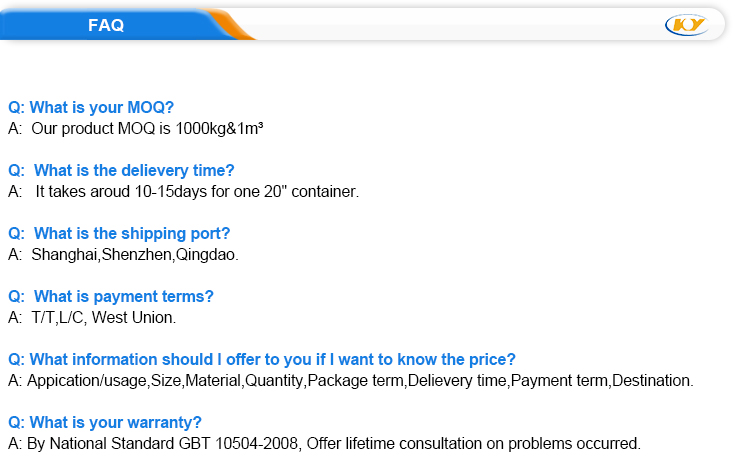This screenshot has height=470, width=735.
Task: Click the word 'Material' in the price answer
Action: click(x=212, y=380)
